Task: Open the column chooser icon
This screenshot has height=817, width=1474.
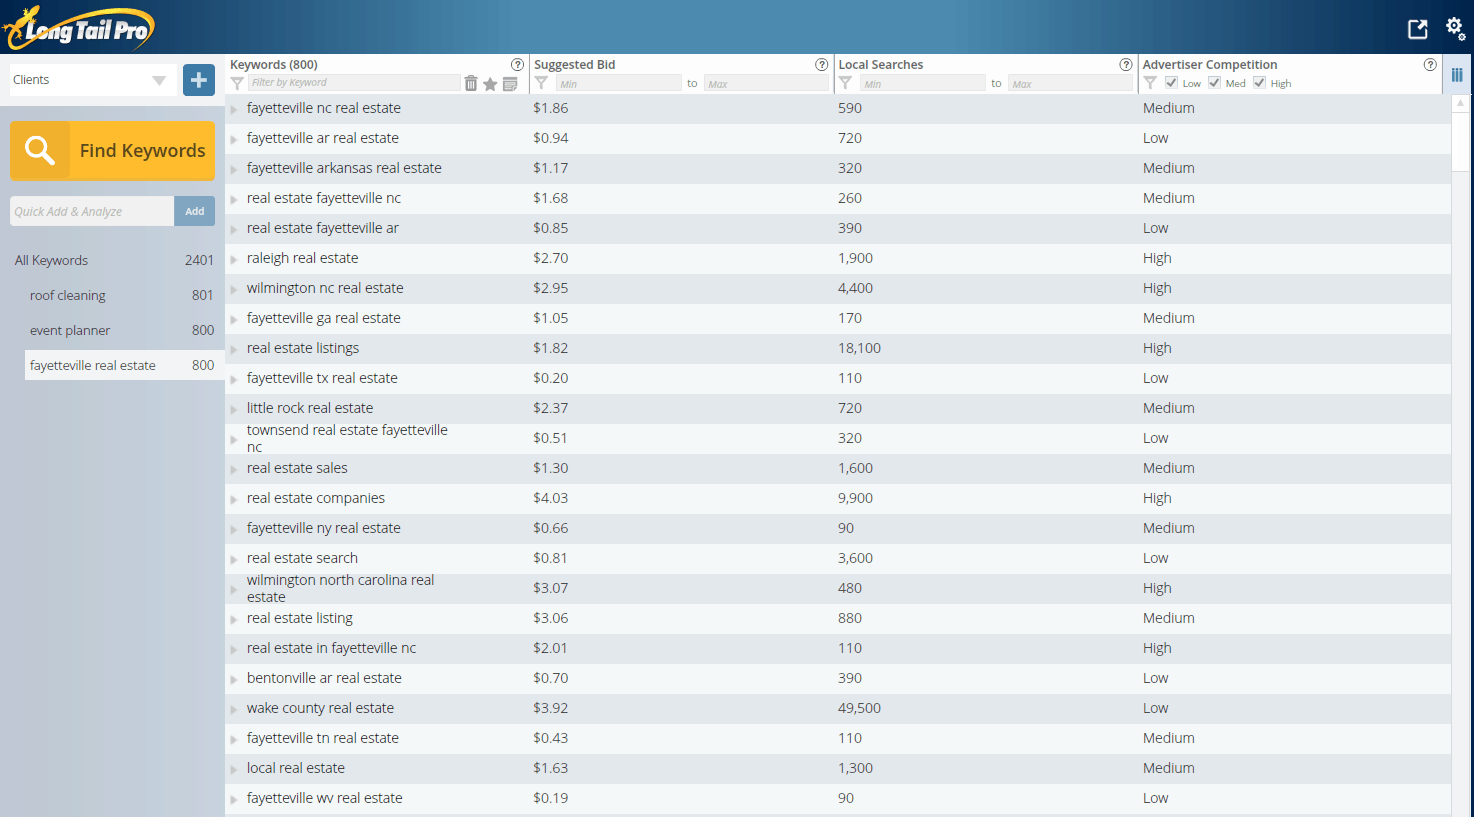Action: click(x=1457, y=75)
